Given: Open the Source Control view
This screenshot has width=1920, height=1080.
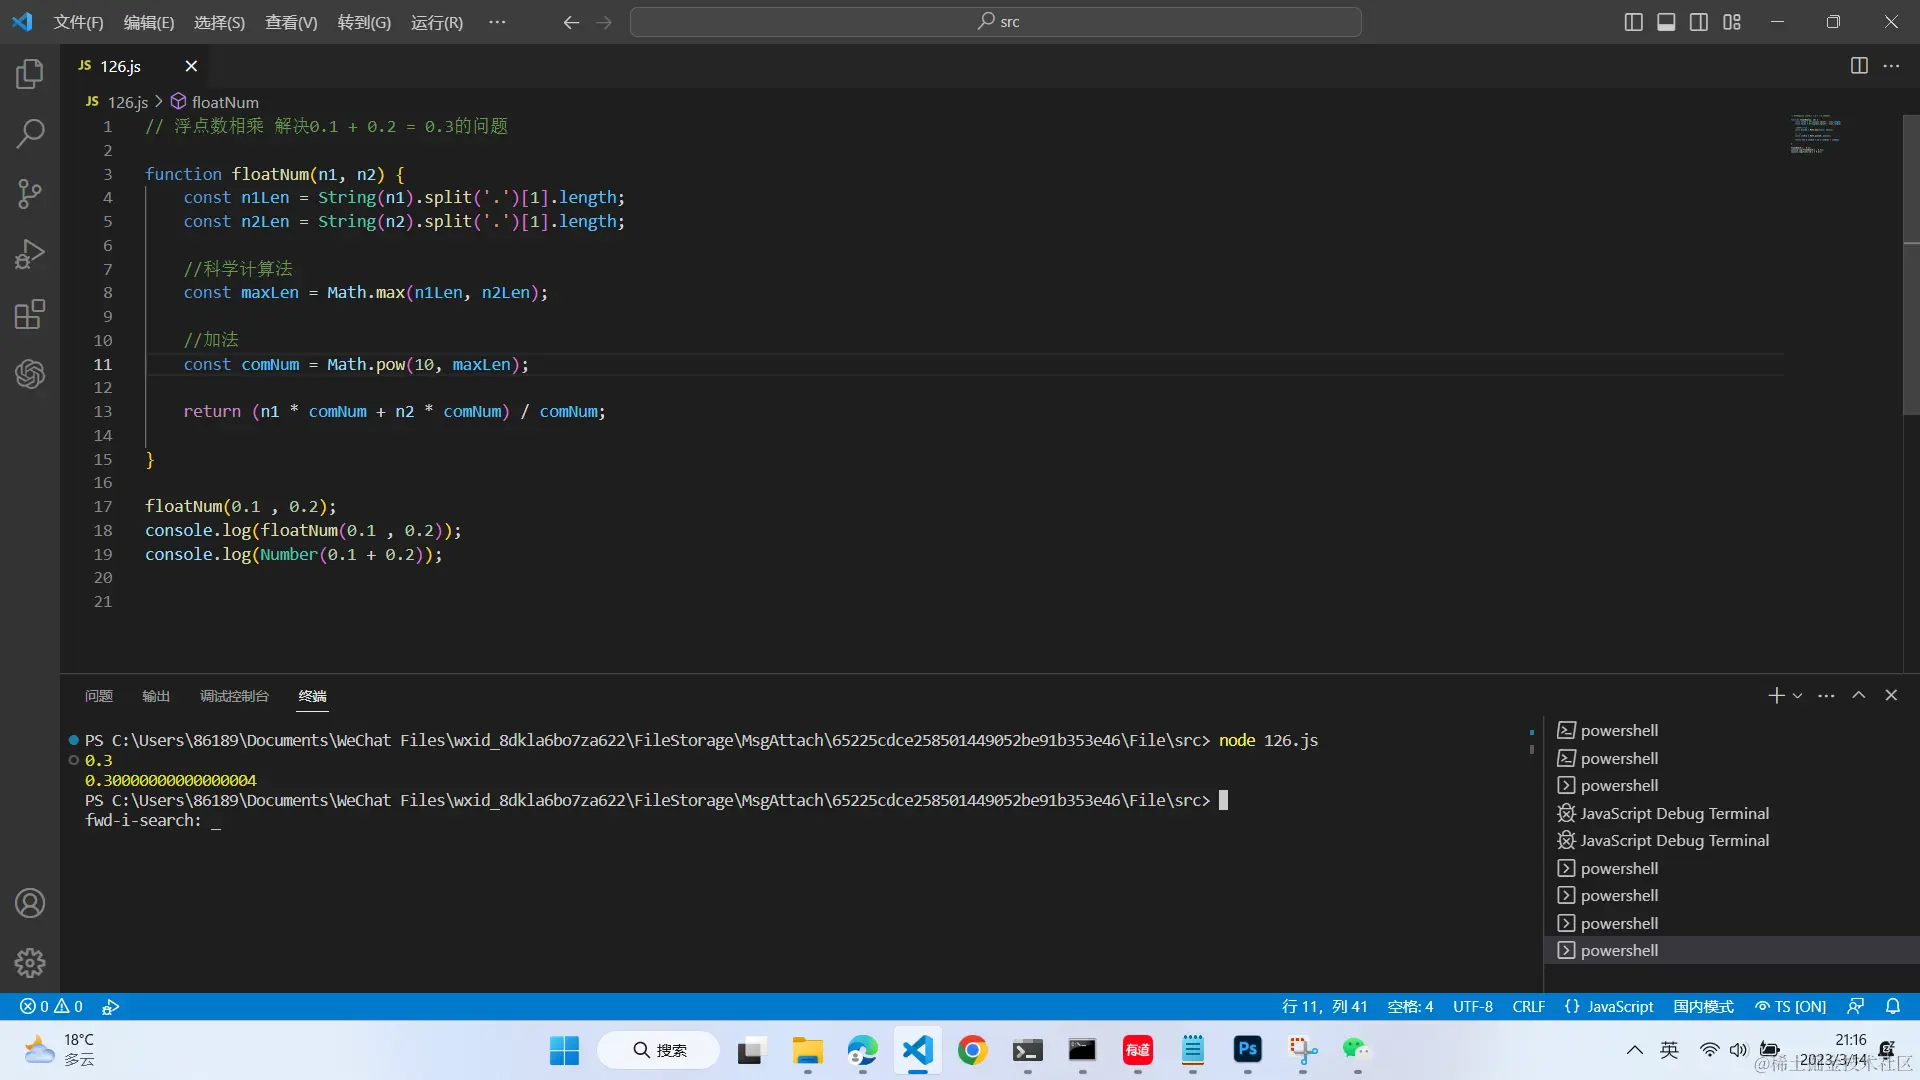Looking at the screenshot, I should pos(30,193).
